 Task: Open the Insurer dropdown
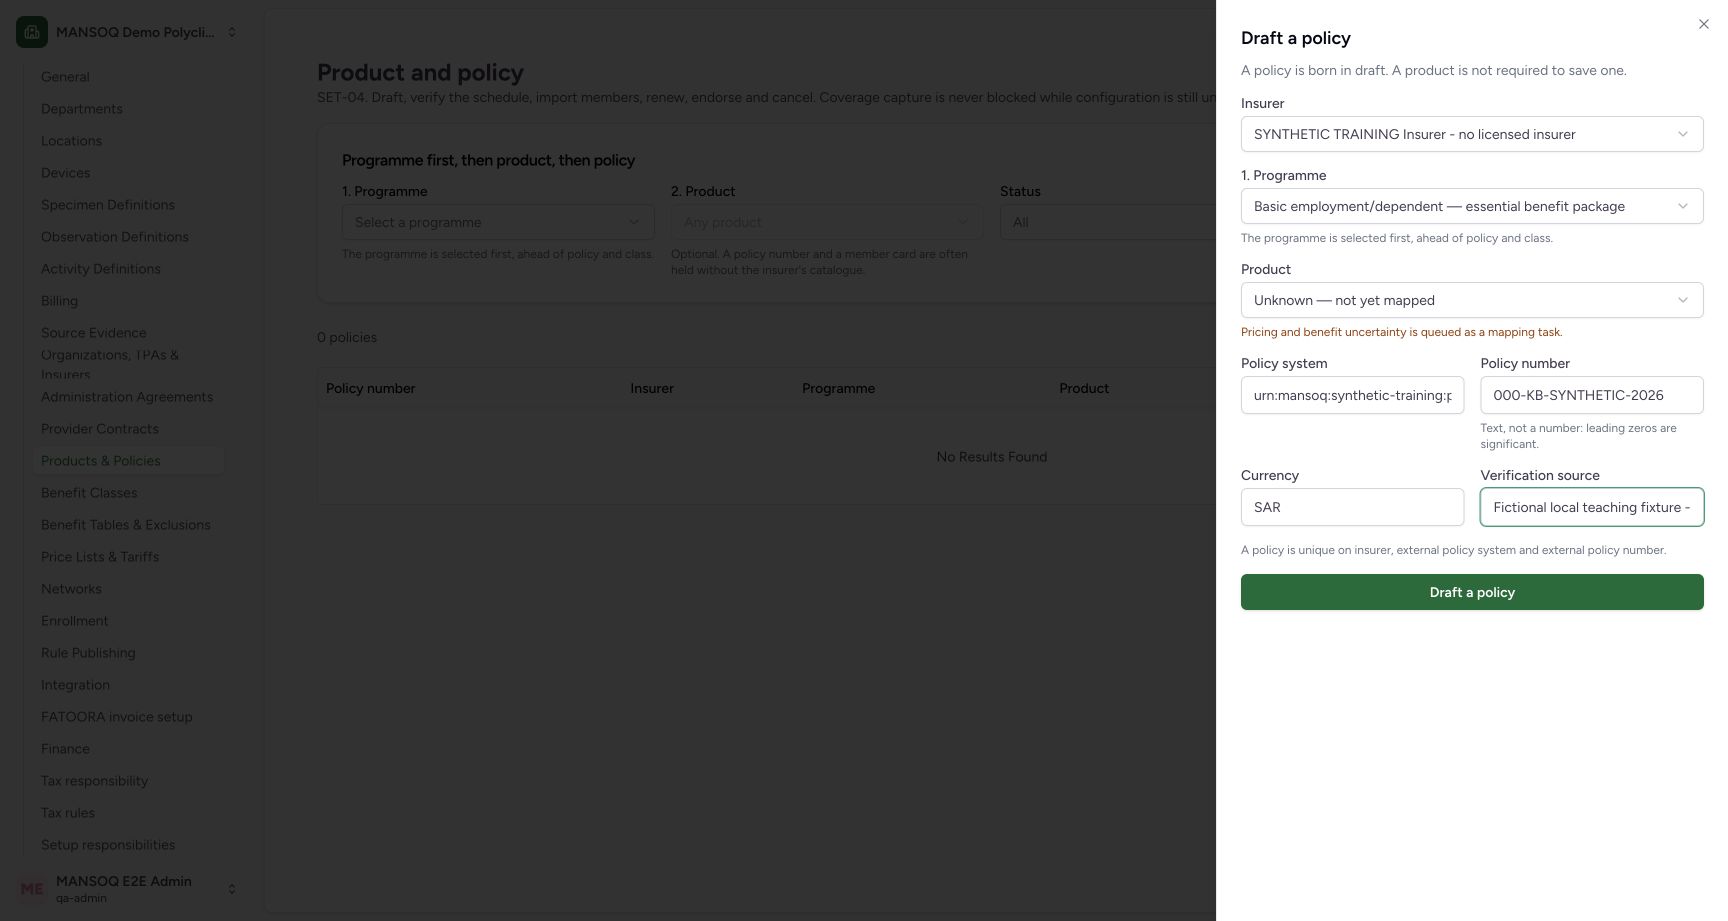[1471, 134]
